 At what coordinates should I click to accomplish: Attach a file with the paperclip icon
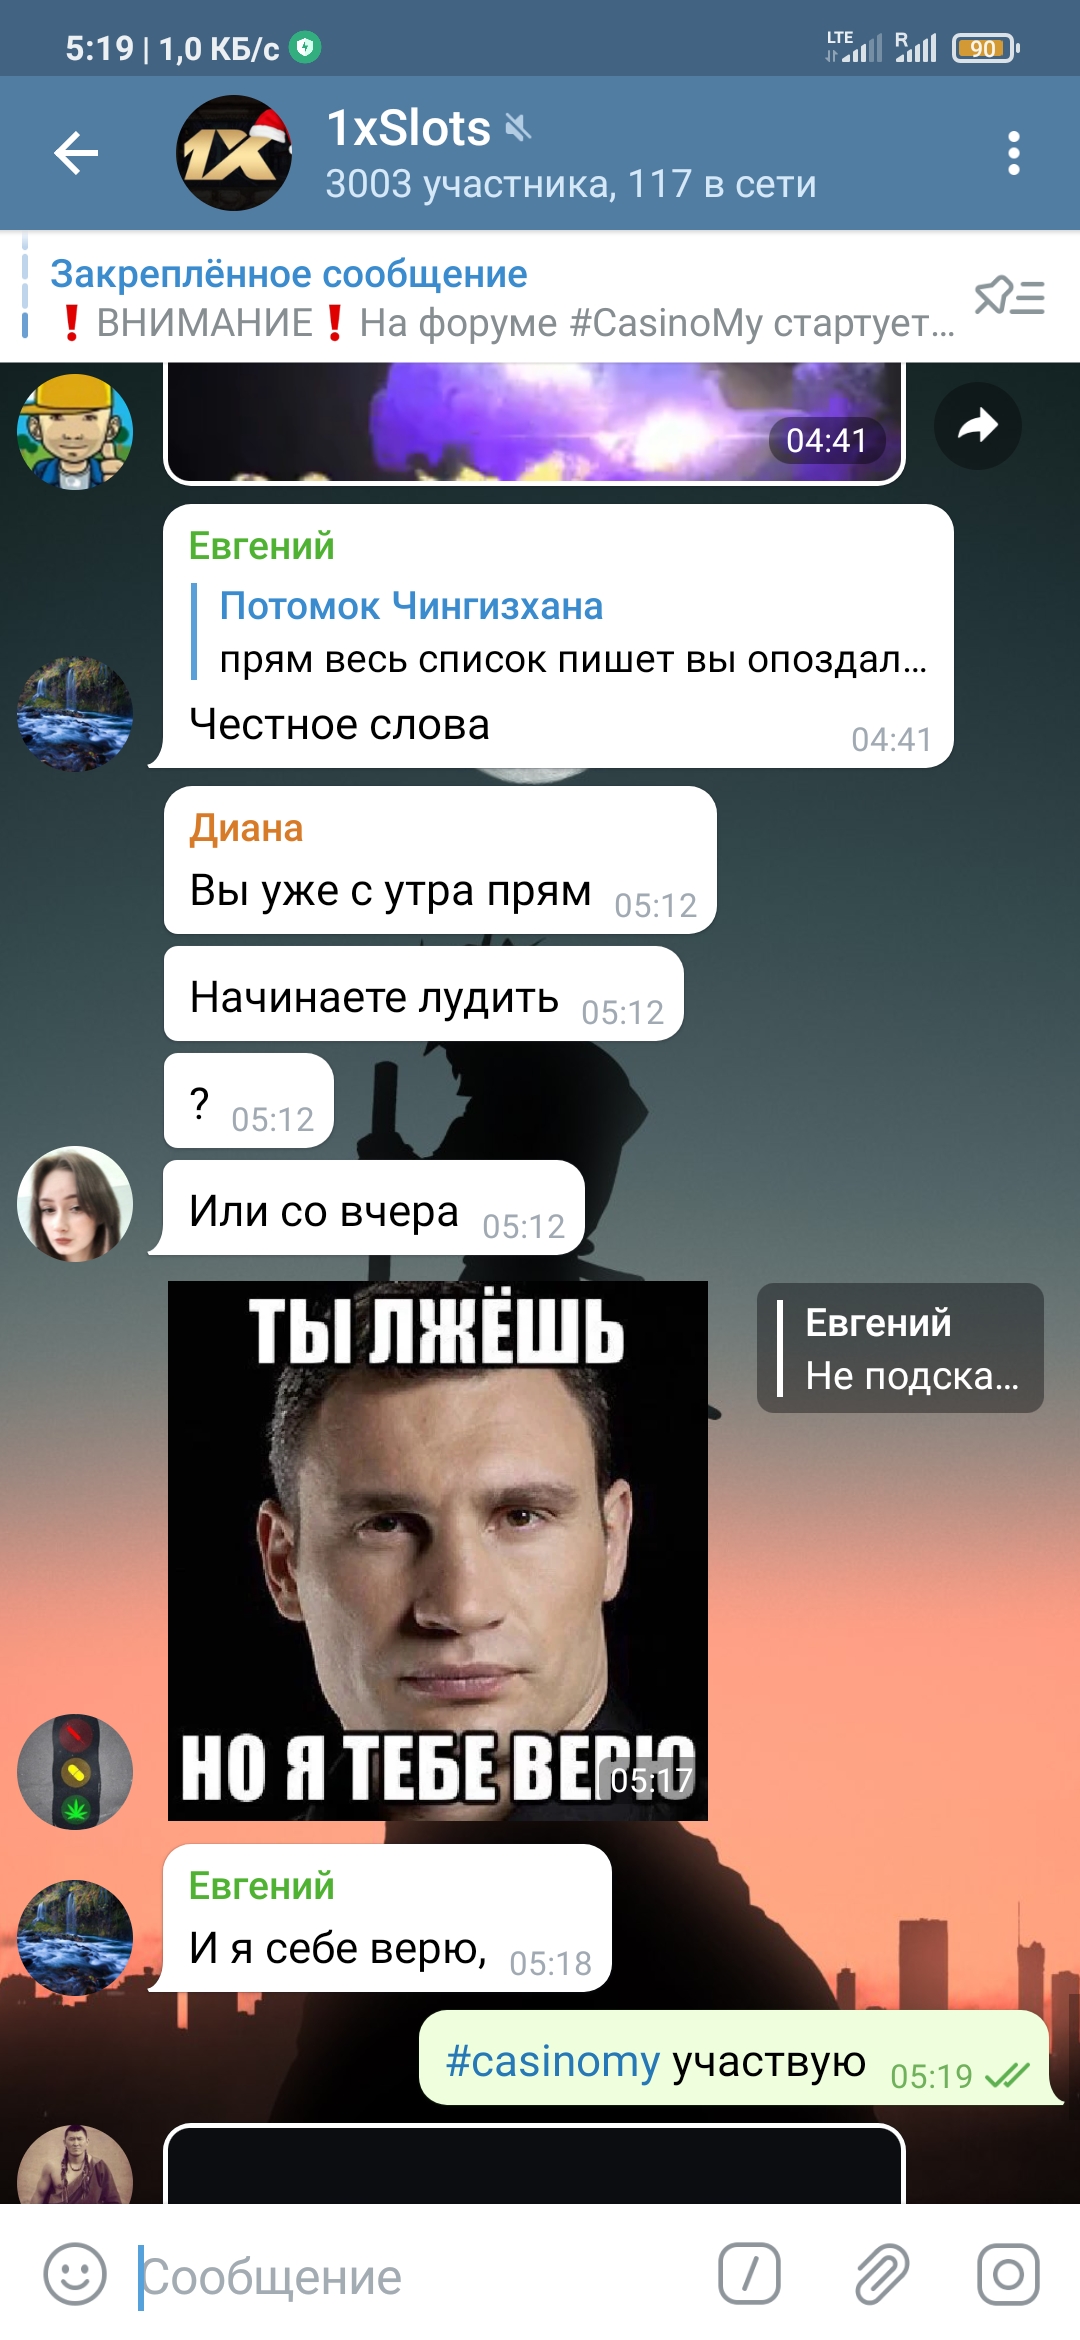881,2274
